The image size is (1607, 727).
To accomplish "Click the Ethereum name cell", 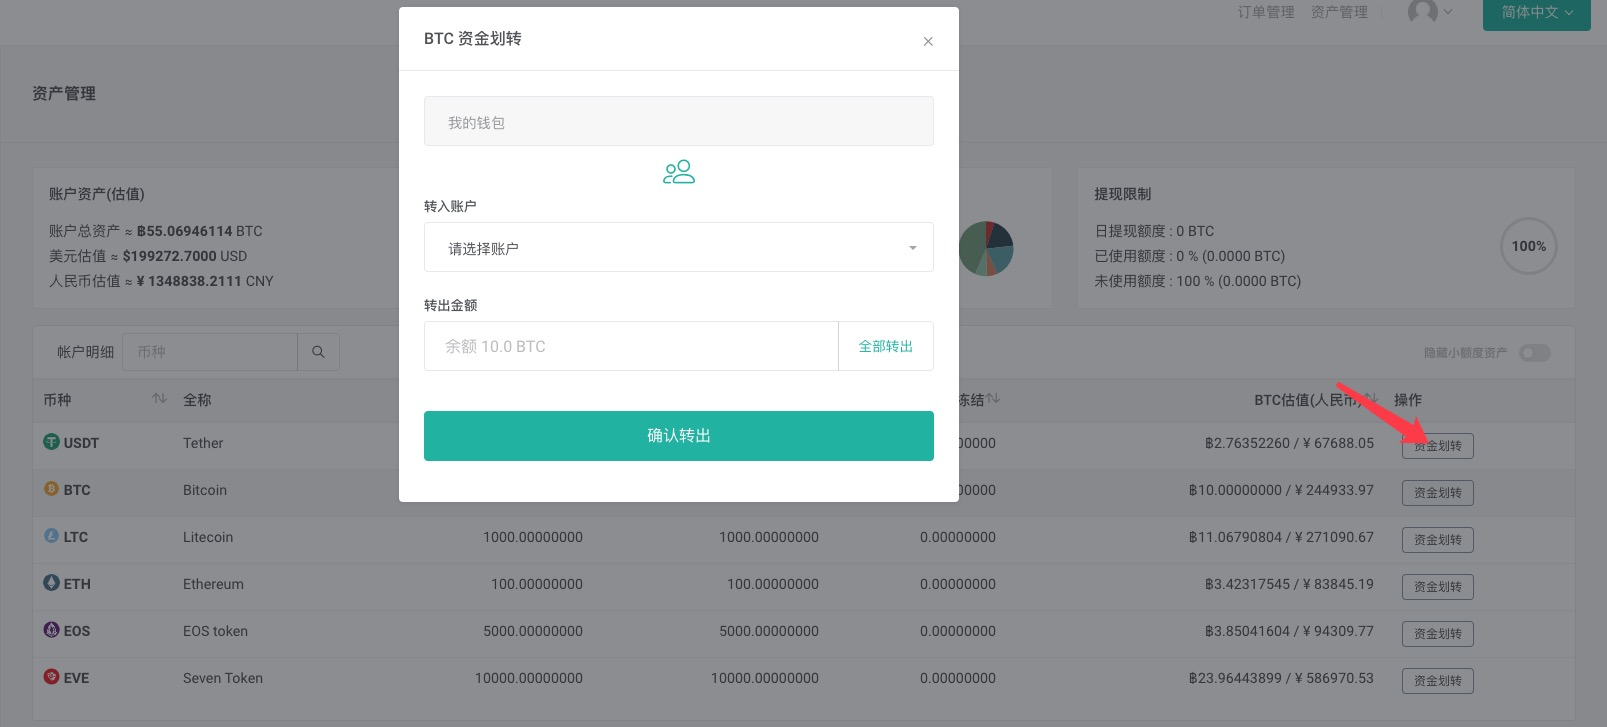I will pyautogui.click(x=213, y=584).
